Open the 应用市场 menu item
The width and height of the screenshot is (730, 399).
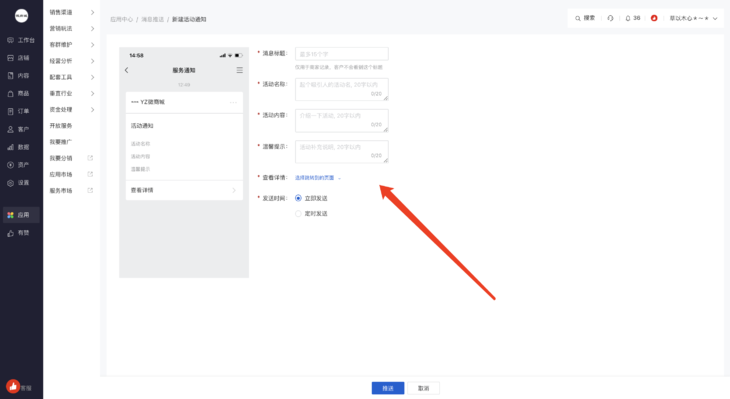point(71,175)
